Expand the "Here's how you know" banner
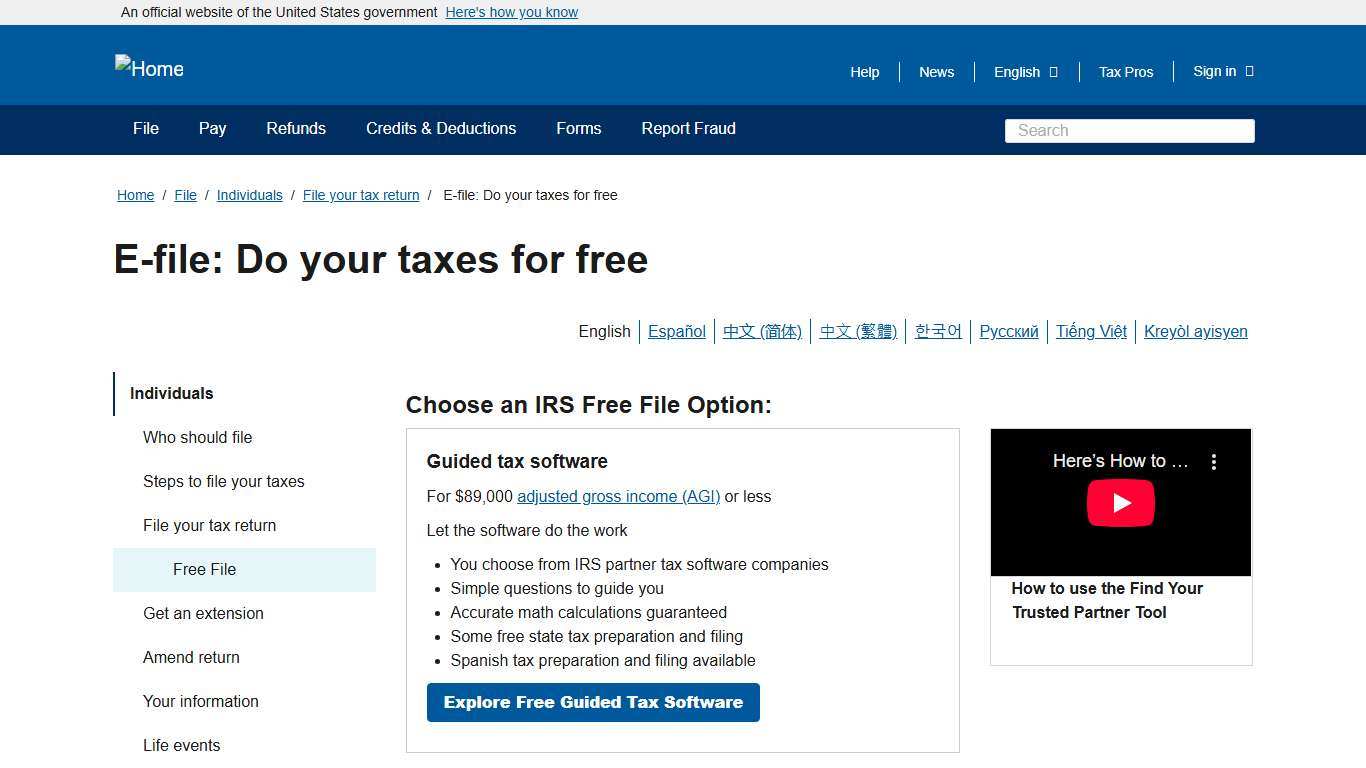 pyautogui.click(x=511, y=12)
